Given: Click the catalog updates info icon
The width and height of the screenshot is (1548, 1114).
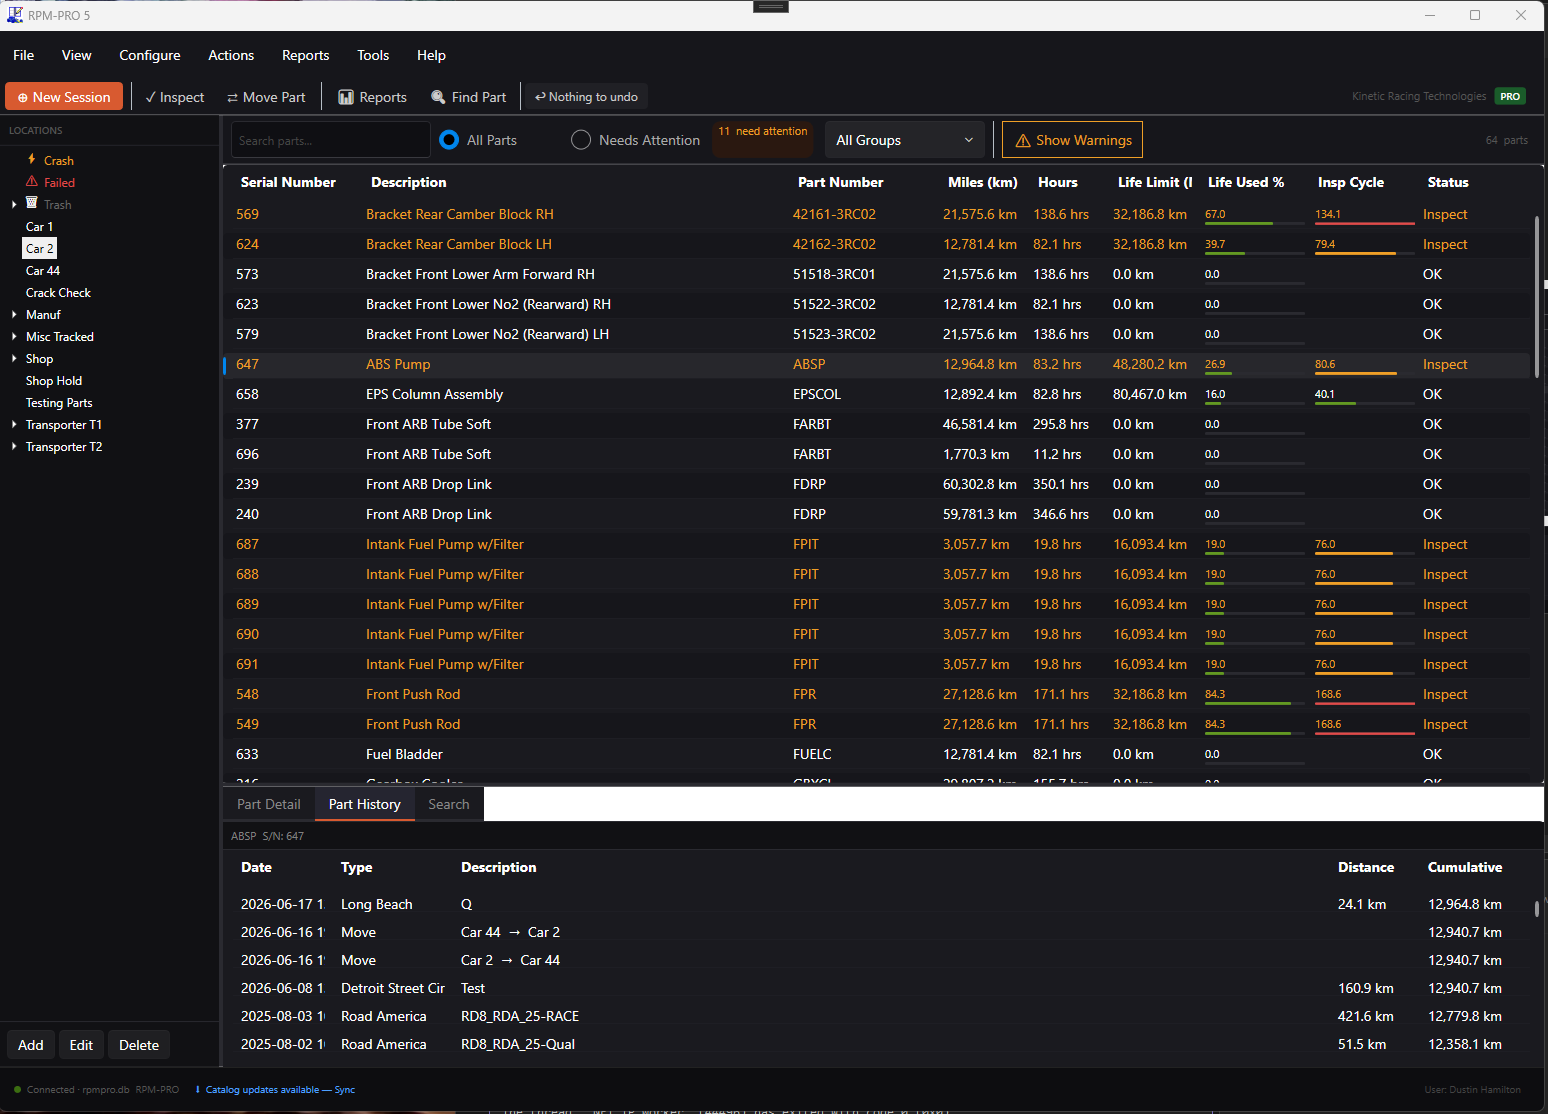Looking at the screenshot, I should (x=198, y=1090).
